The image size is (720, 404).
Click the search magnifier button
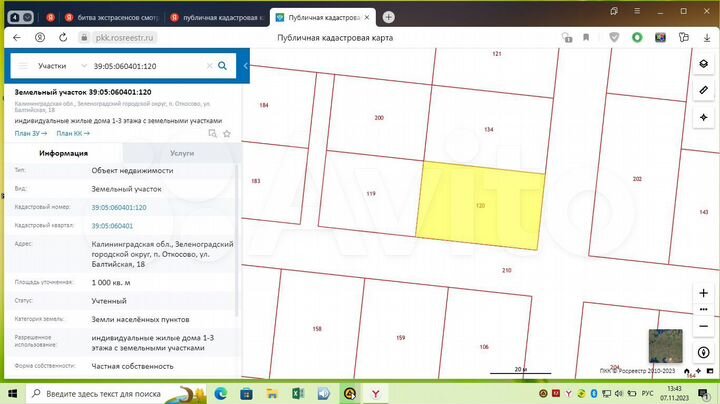[222, 66]
